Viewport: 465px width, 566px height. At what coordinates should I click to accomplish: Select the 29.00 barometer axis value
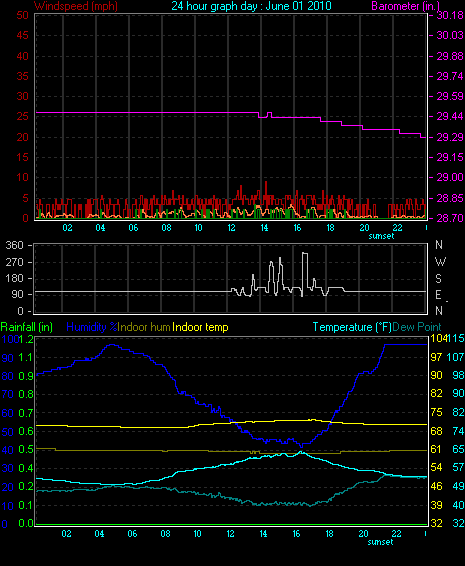click(x=450, y=177)
